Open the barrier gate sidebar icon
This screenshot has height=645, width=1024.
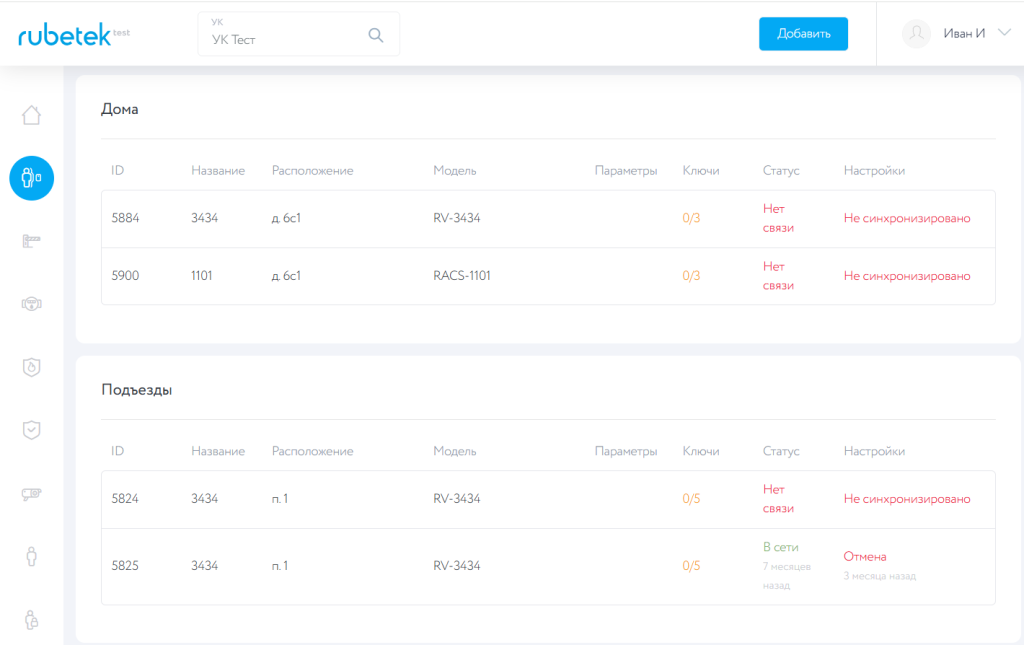coord(31,241)
